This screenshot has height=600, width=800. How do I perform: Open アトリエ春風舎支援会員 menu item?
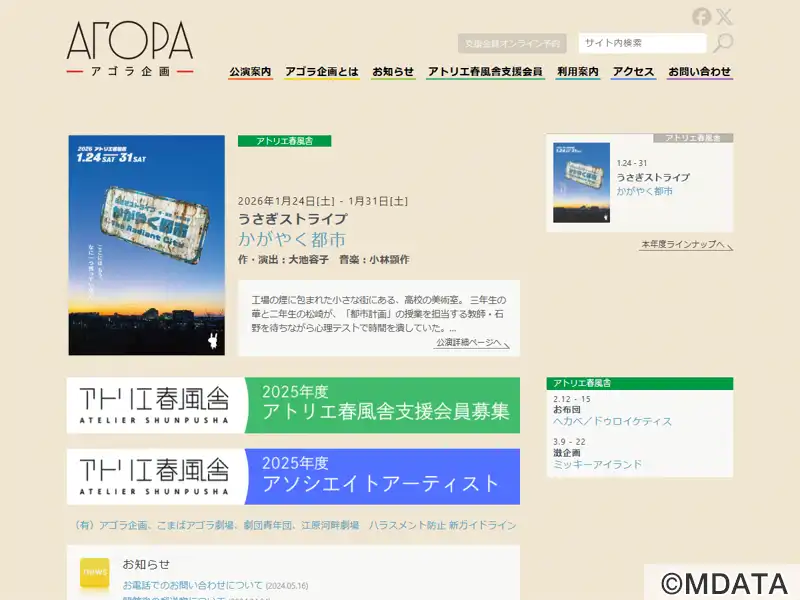coord(485,72)
